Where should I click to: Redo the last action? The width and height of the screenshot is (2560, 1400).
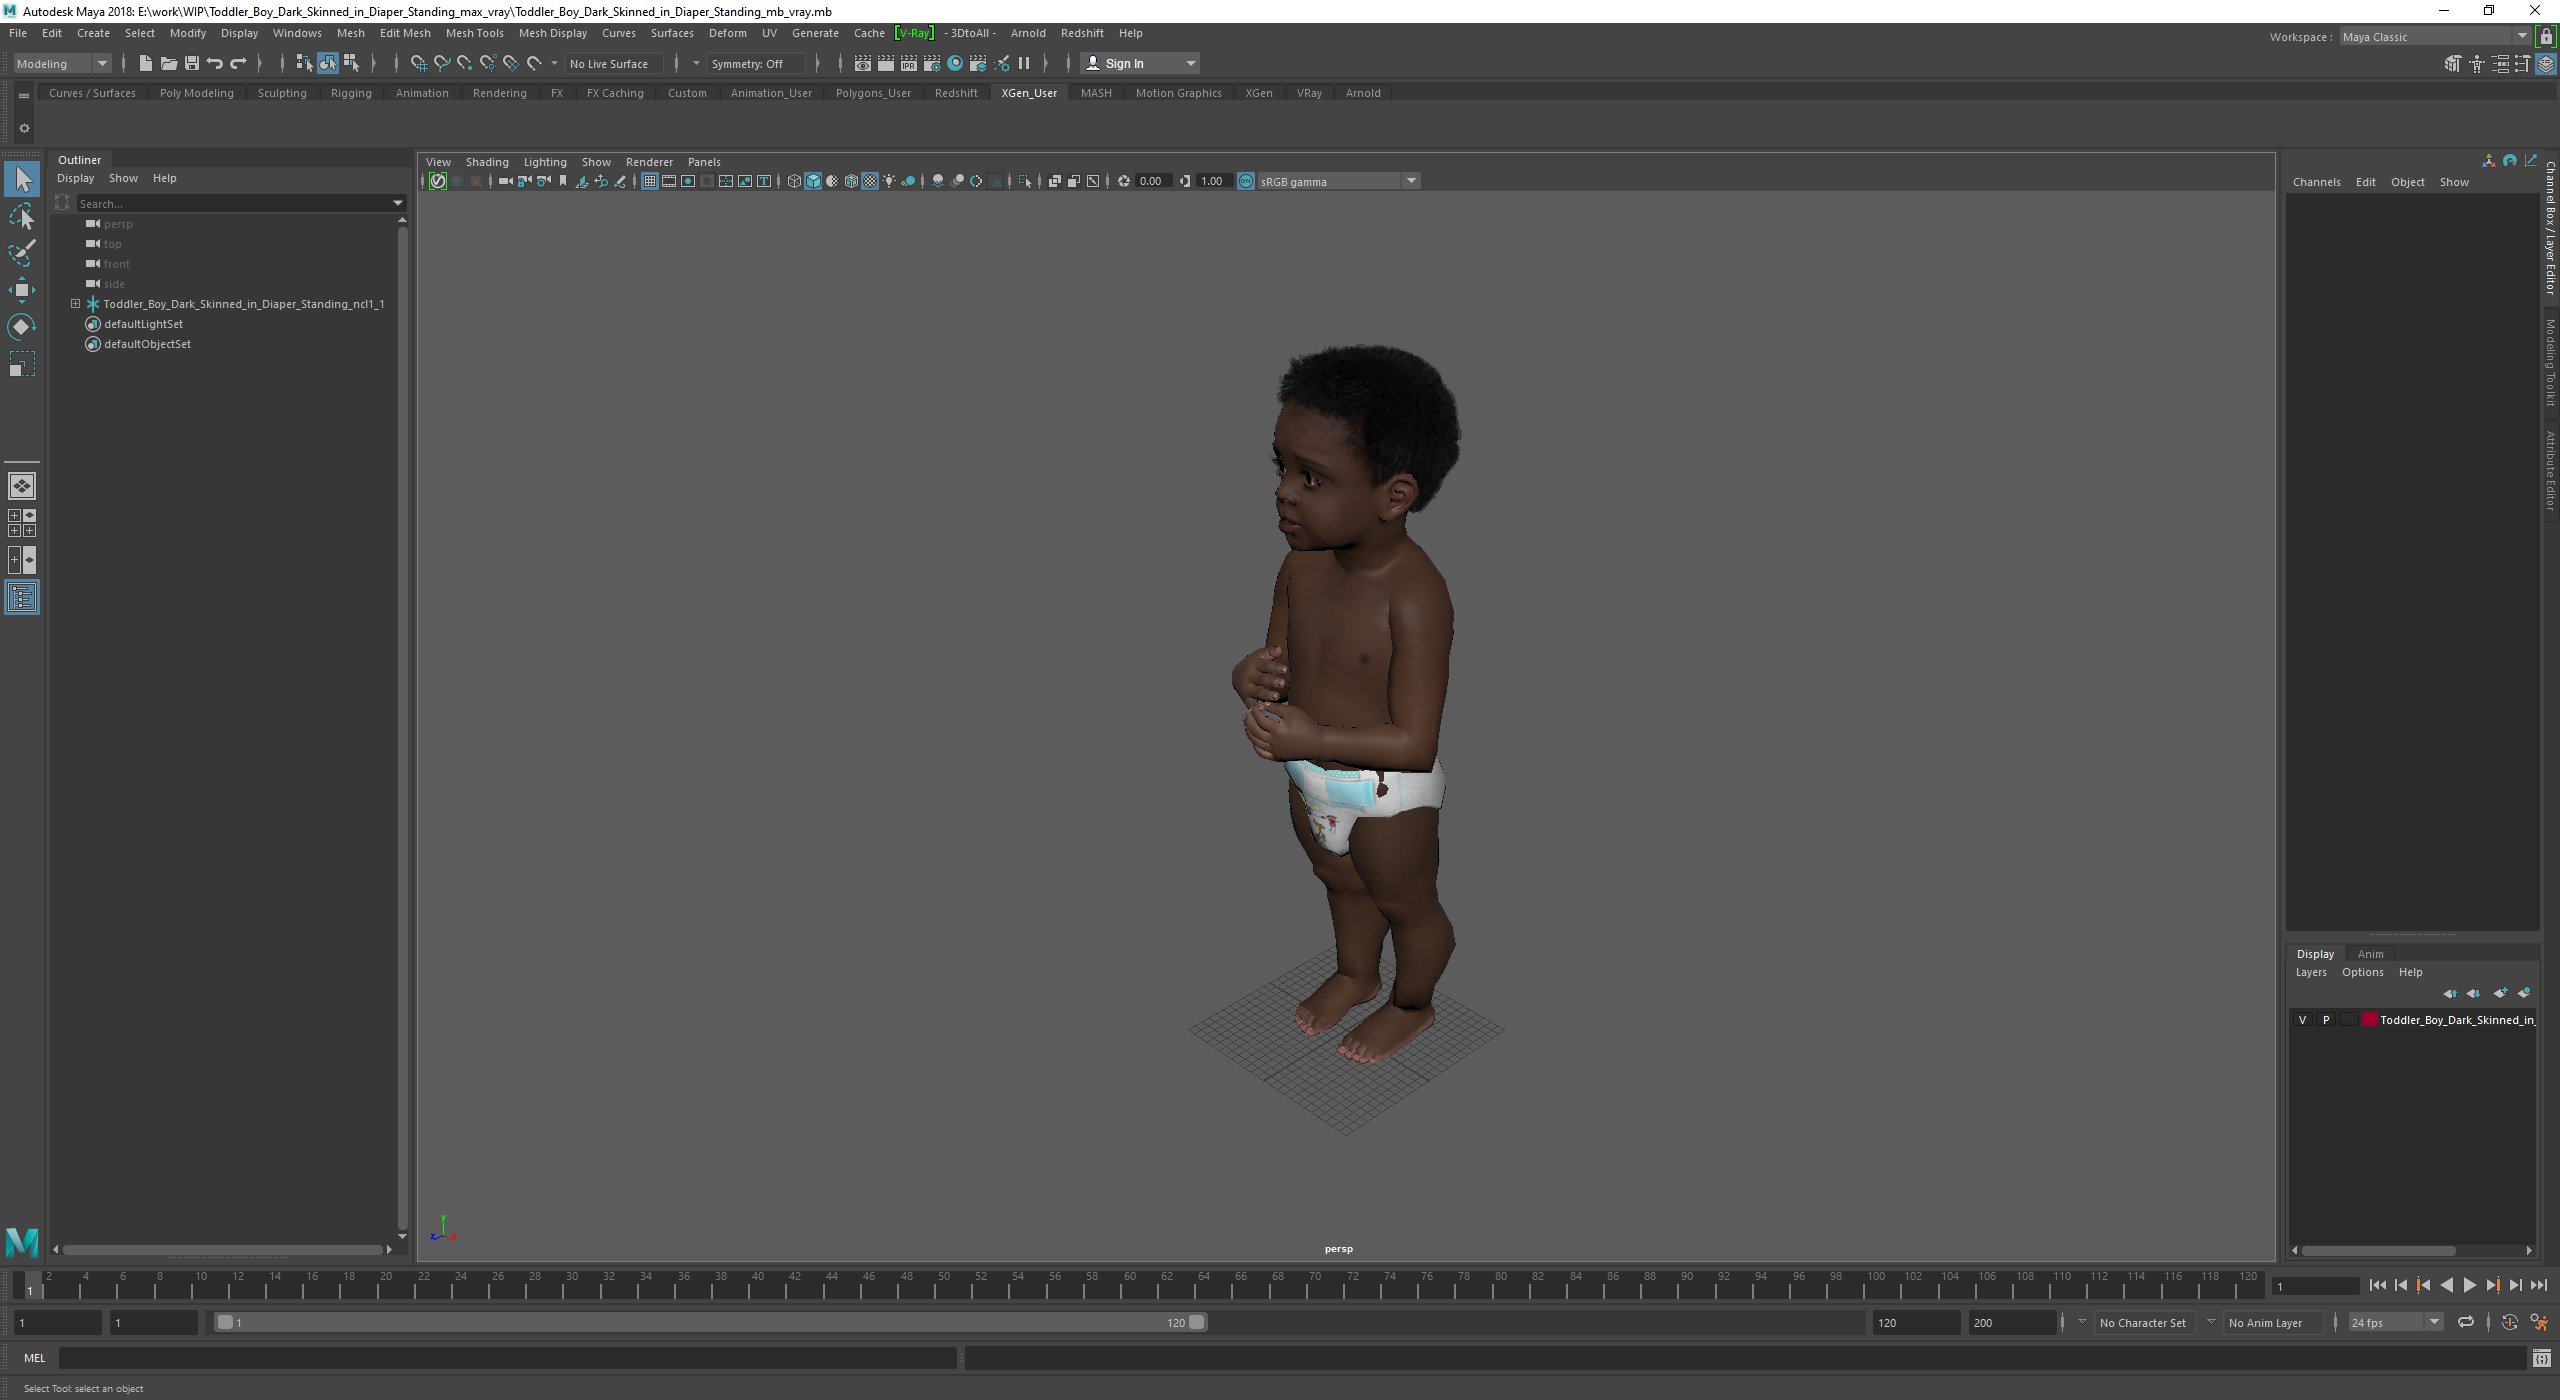(x=238, y=63)
